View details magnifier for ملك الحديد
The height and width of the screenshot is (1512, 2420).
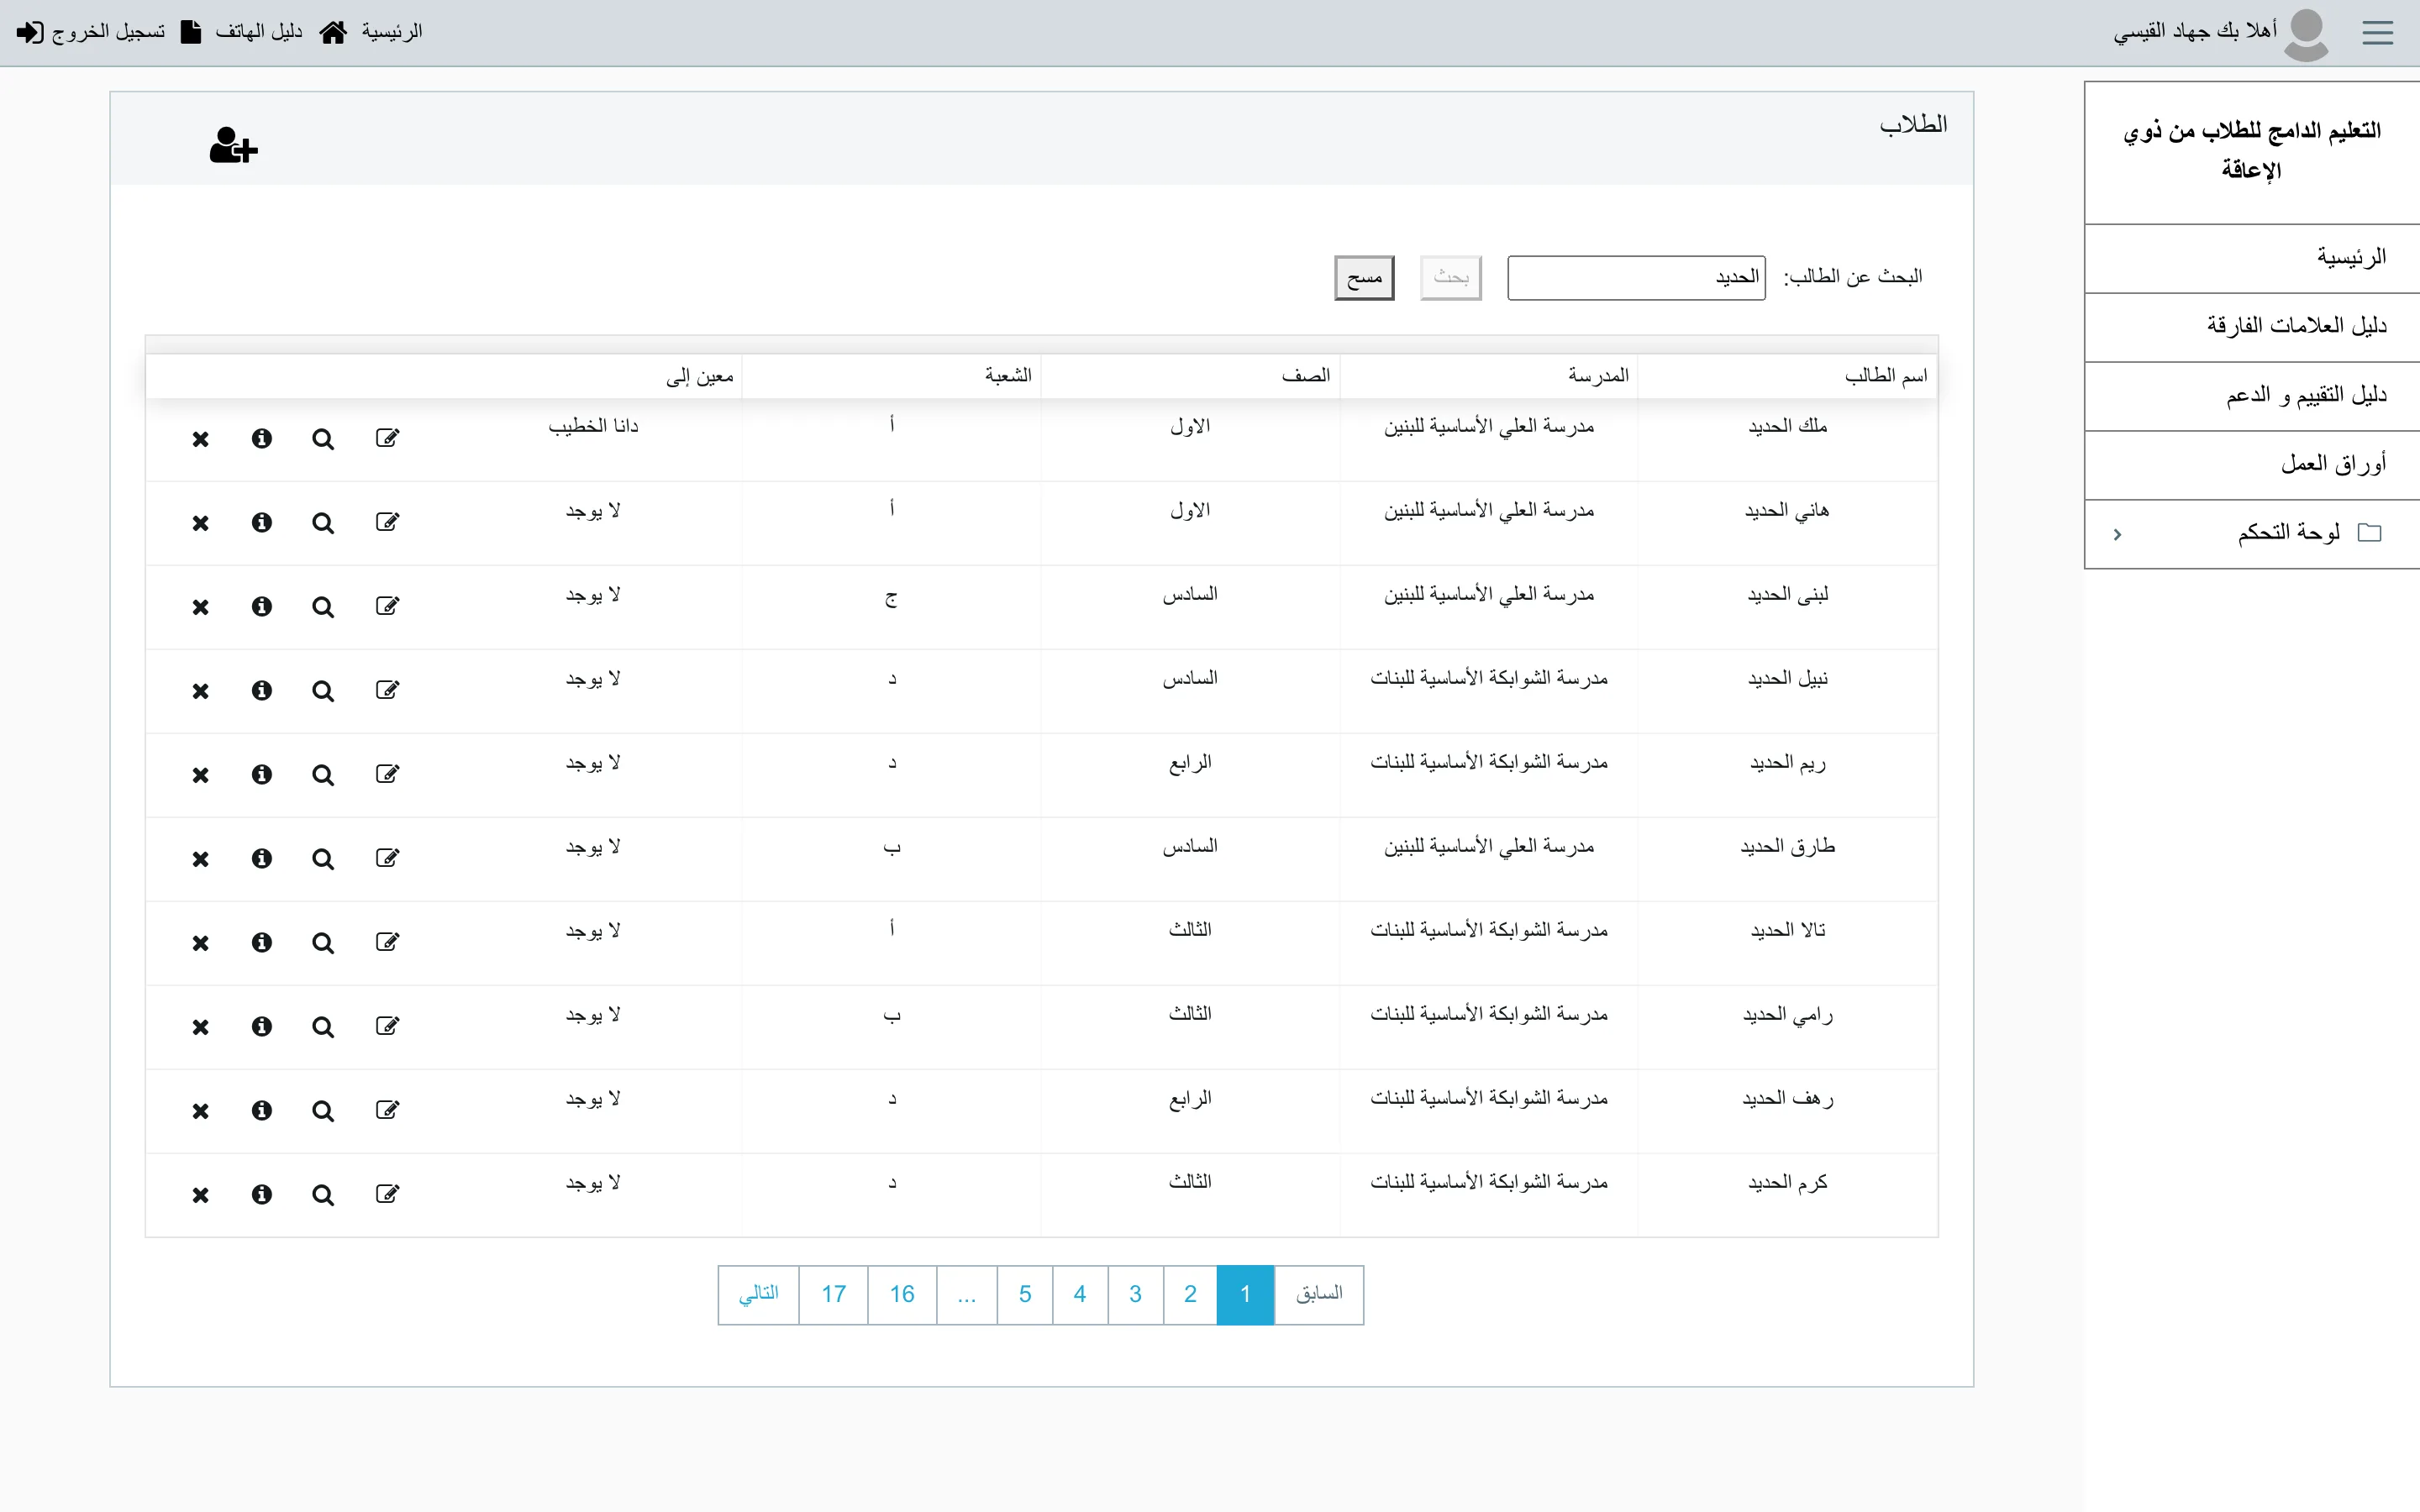pos(322,439)
